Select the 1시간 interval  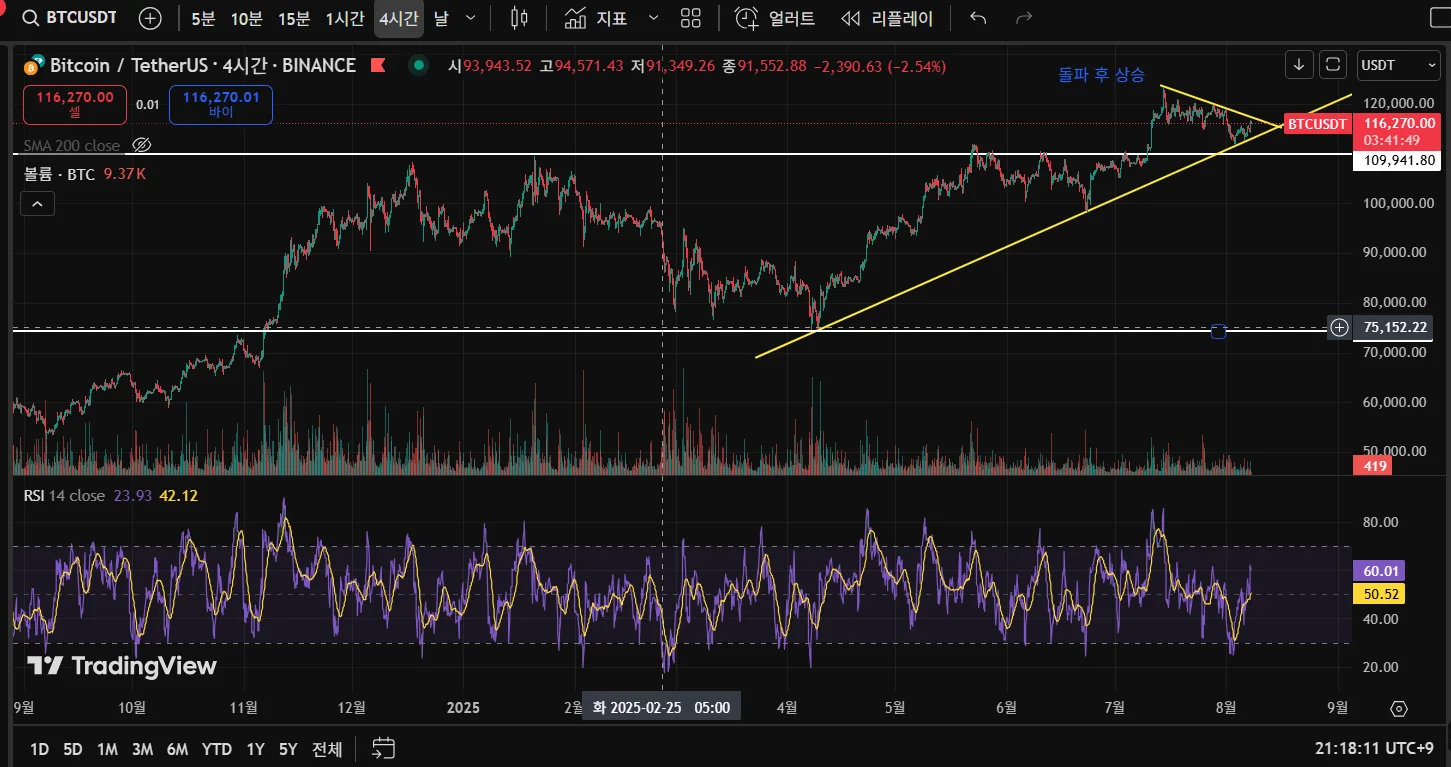click(x=345, y=18)
